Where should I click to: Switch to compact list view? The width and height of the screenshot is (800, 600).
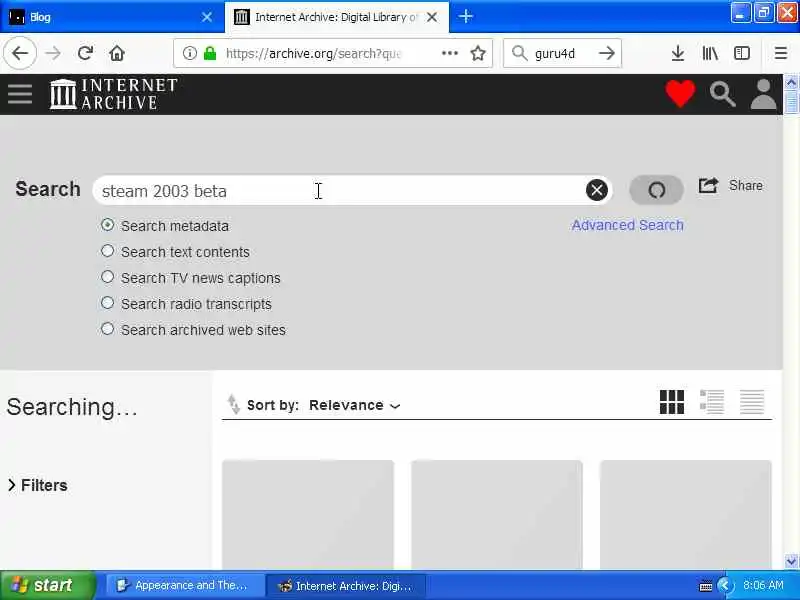(x=752, y=402)
